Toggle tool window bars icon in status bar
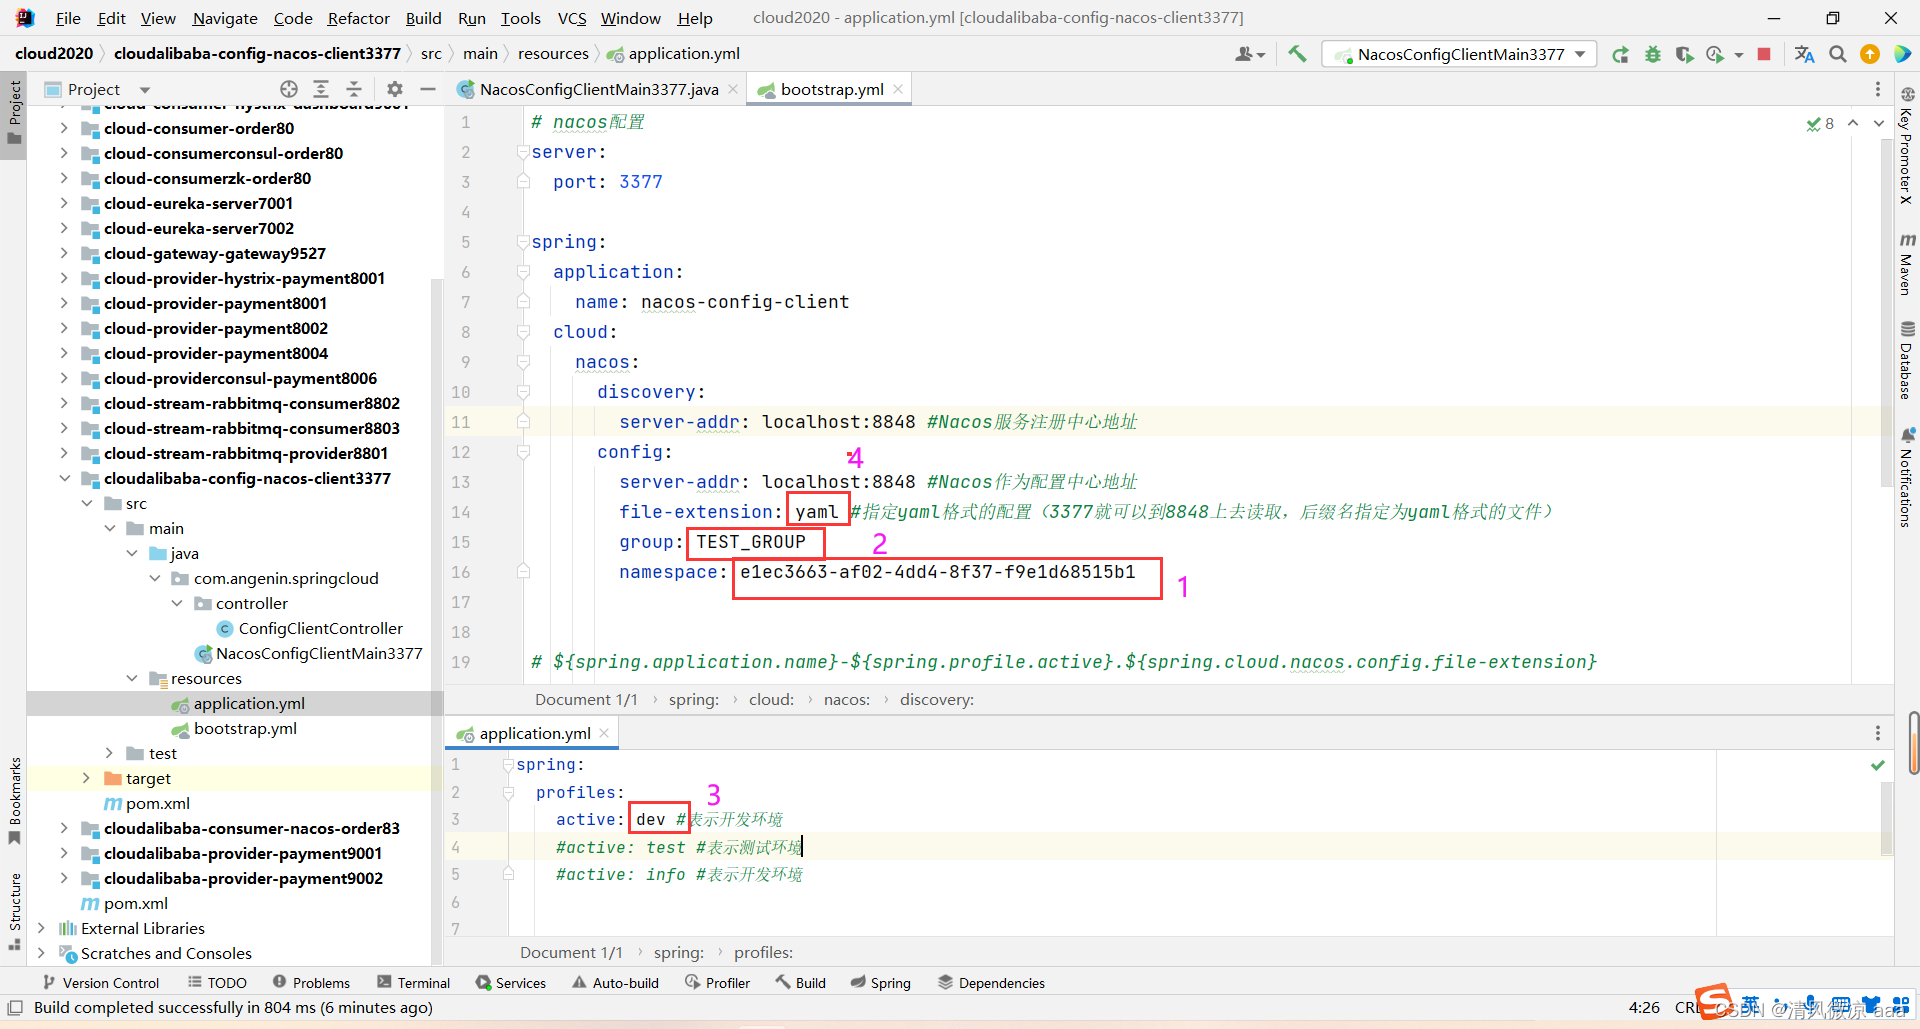This screenshot has height=1029, width=1920. coord(15,1008)
